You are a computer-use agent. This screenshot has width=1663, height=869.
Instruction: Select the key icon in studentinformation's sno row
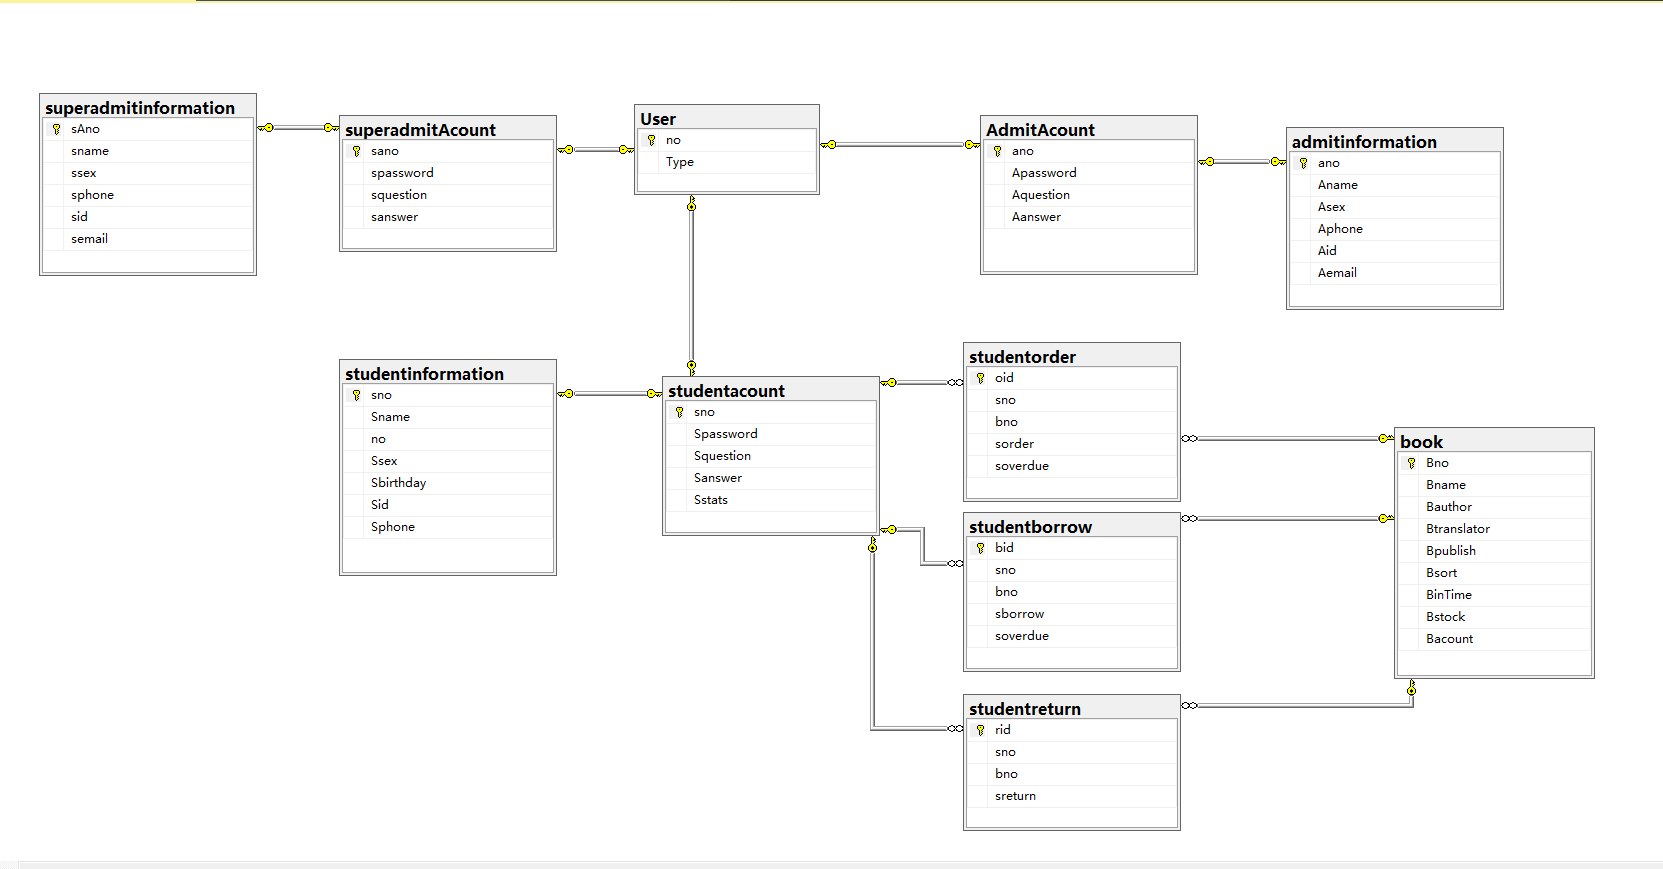pyautogui.click(x=357, y=395)
